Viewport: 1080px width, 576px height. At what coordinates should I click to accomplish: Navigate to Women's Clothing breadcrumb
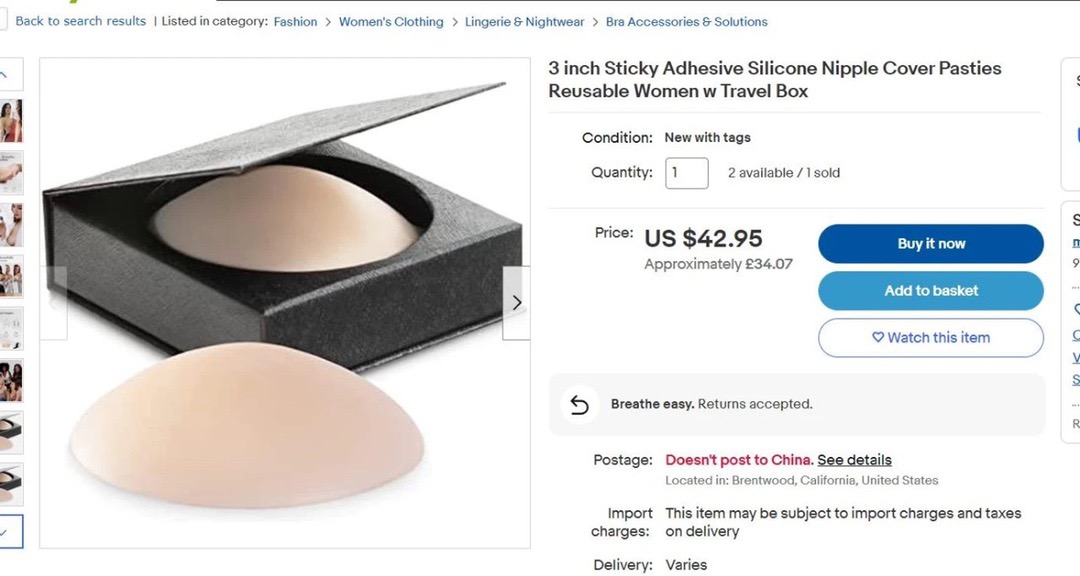click(x=391, y=21)
